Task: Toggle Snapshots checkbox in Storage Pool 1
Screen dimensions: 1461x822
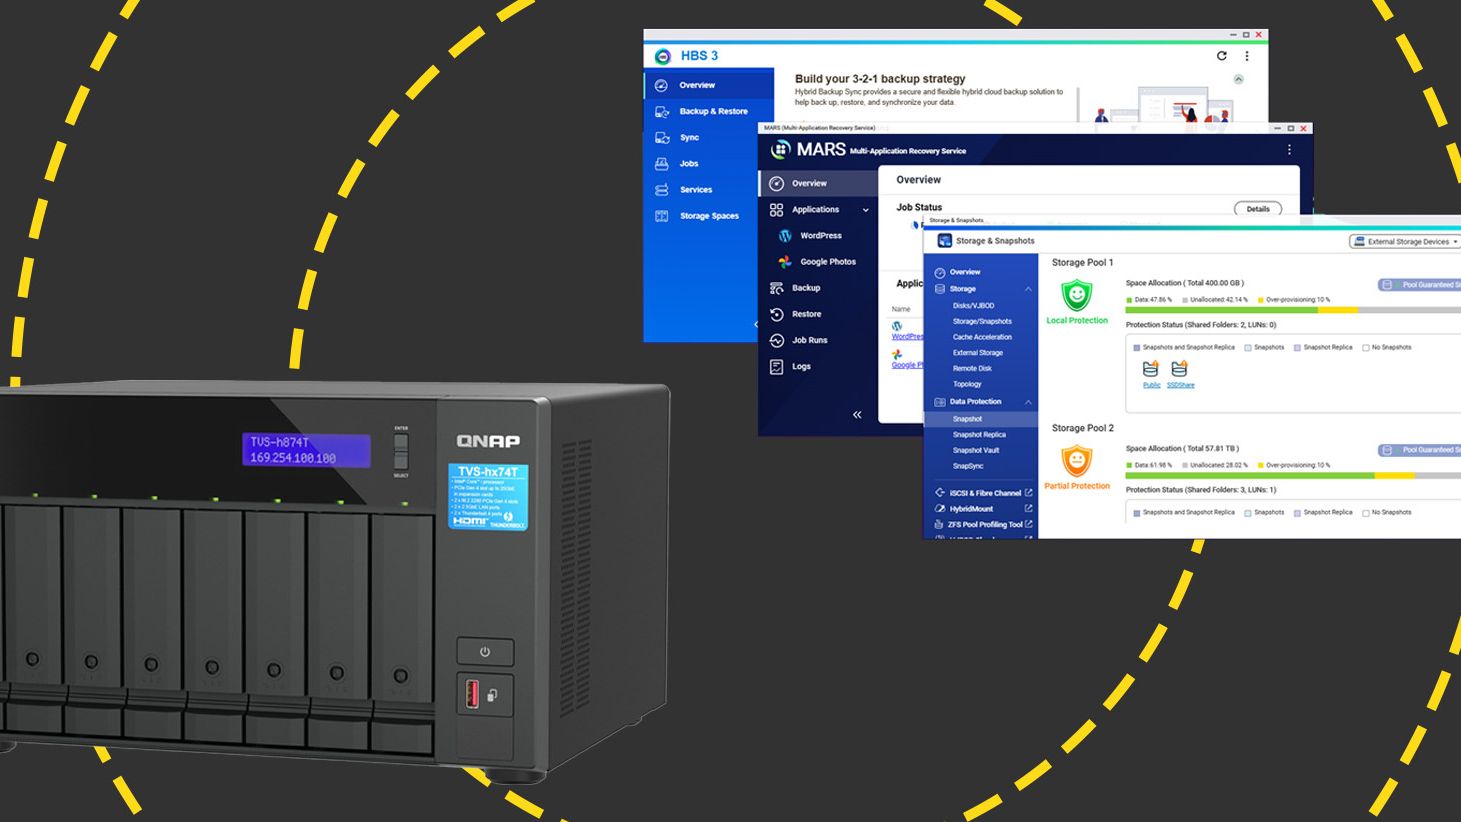Action: point(1248,348)
